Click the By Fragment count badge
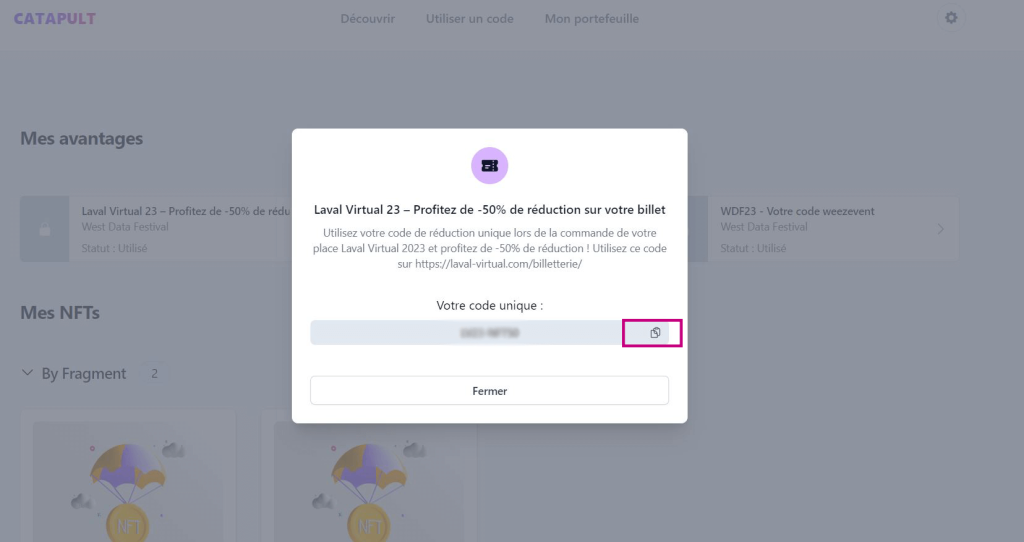 (154, 373)
